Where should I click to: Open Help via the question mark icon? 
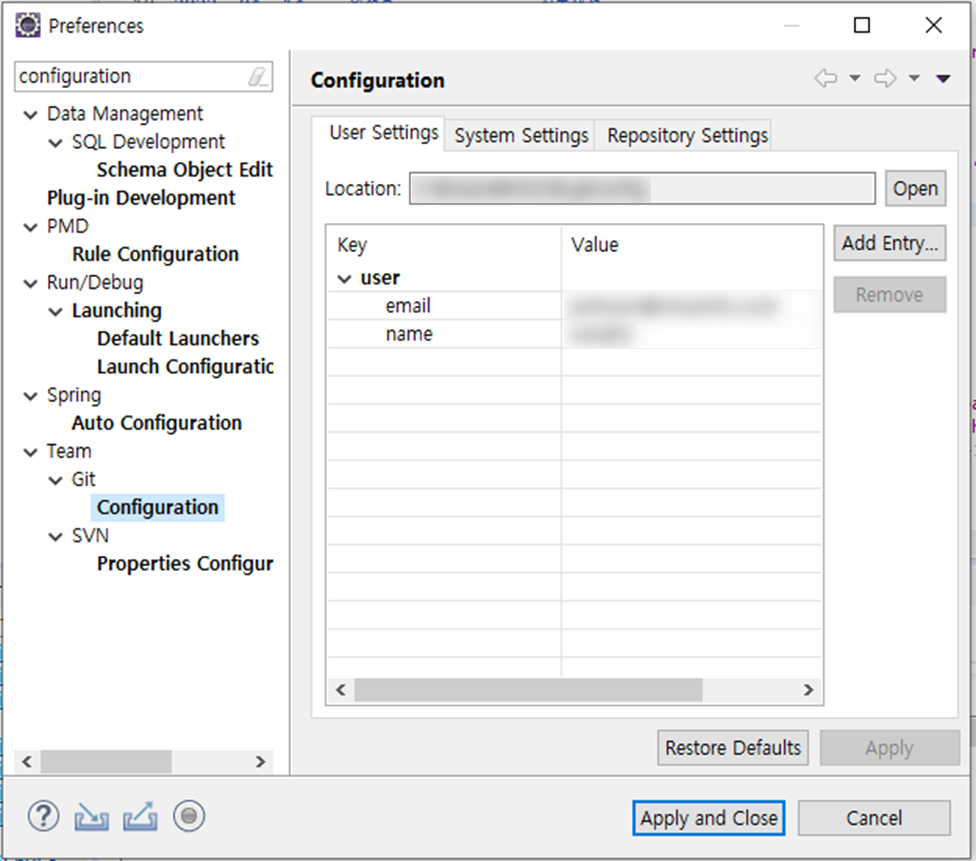[44, 816]
